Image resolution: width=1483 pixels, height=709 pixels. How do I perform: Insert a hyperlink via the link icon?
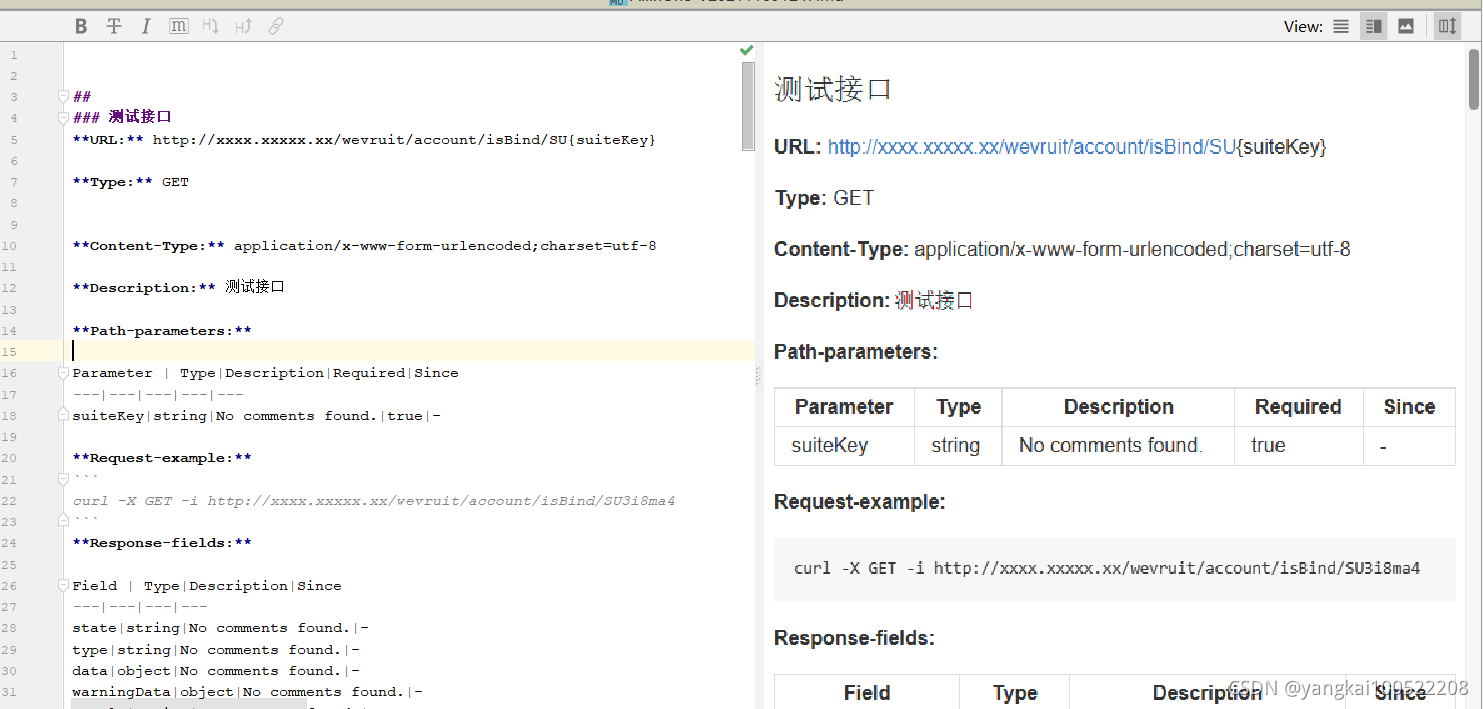click(276, 26)
